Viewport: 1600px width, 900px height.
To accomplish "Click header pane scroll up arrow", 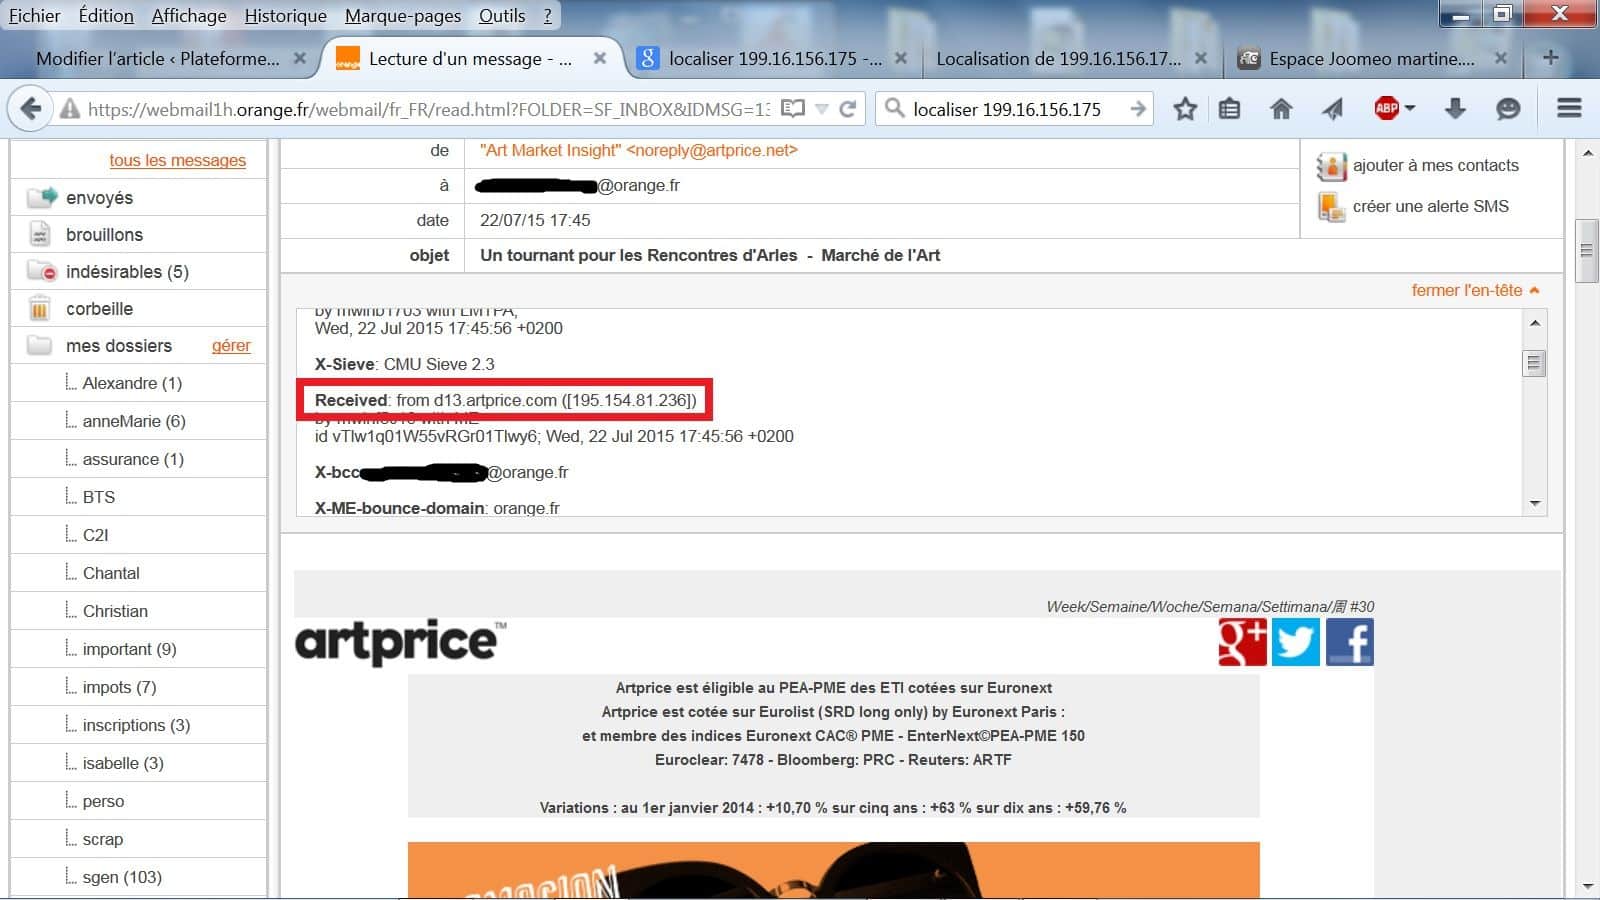I will click(x=1535, y=323).
